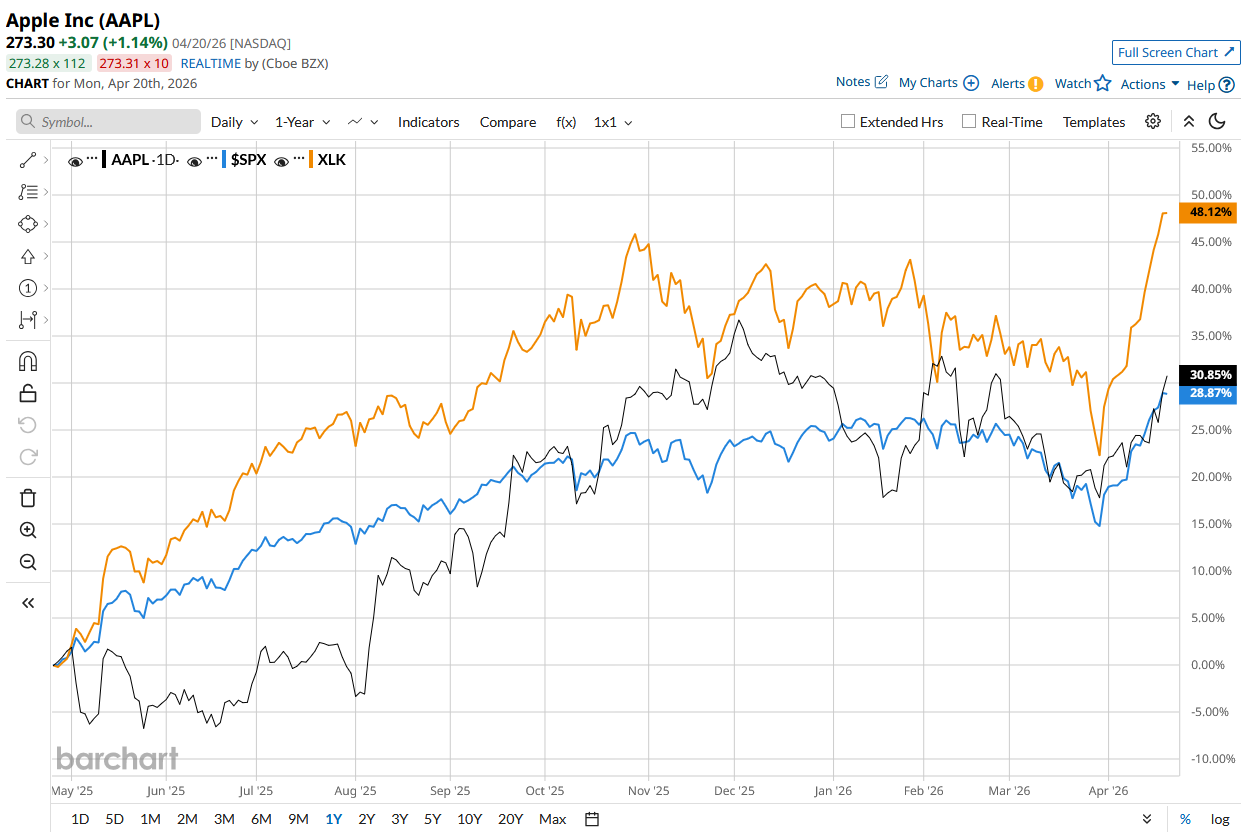Click the Full Screen Chart button

point(1176,53)
